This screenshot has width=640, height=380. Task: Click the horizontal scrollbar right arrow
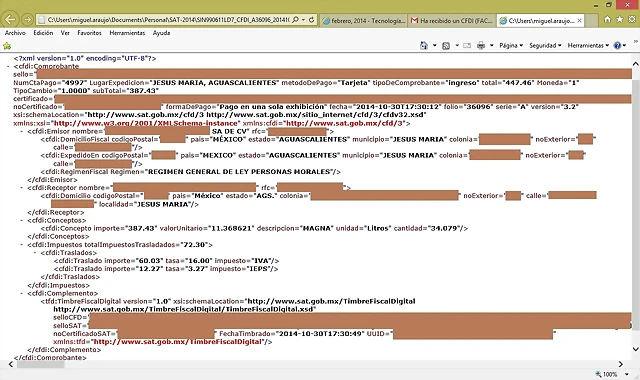(620, 364)
